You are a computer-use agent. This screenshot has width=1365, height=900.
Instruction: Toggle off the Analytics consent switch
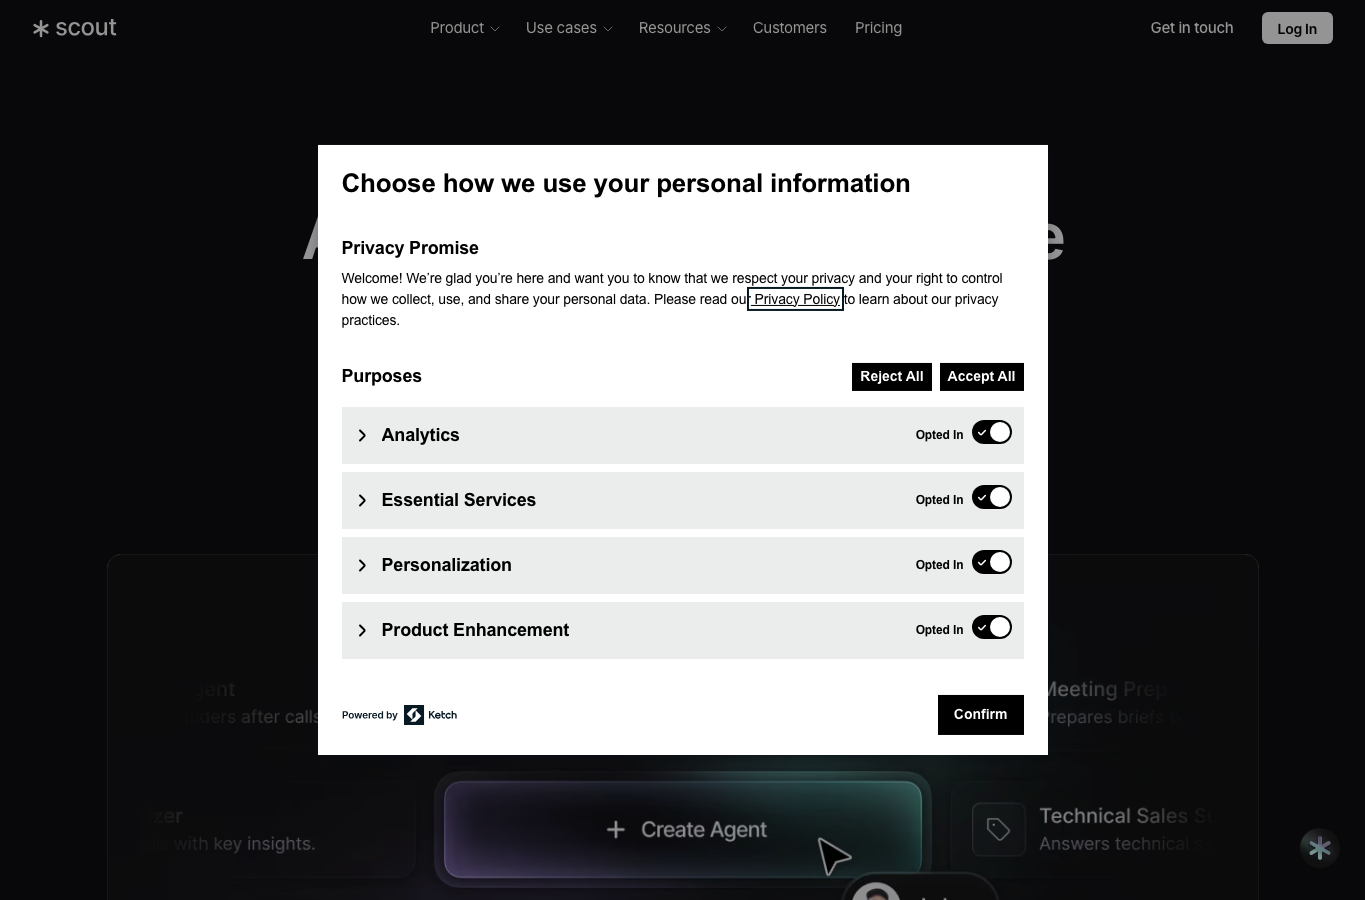[992, 433]
